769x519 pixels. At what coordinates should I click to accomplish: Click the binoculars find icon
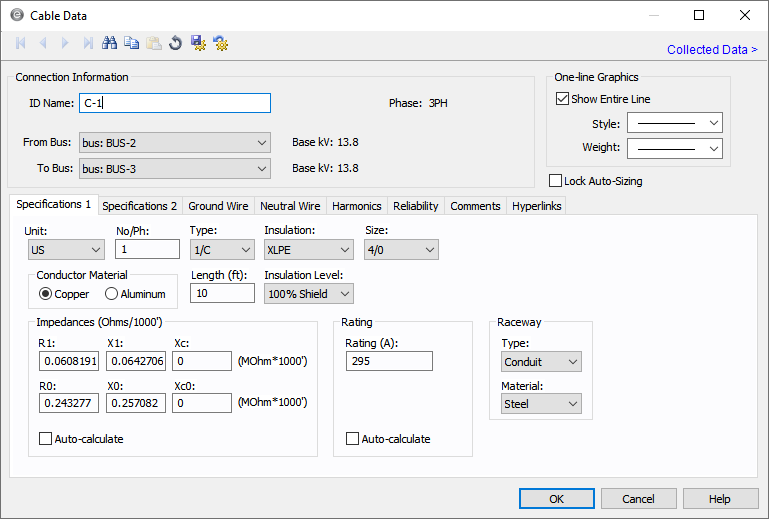click(x=110, y=43)
